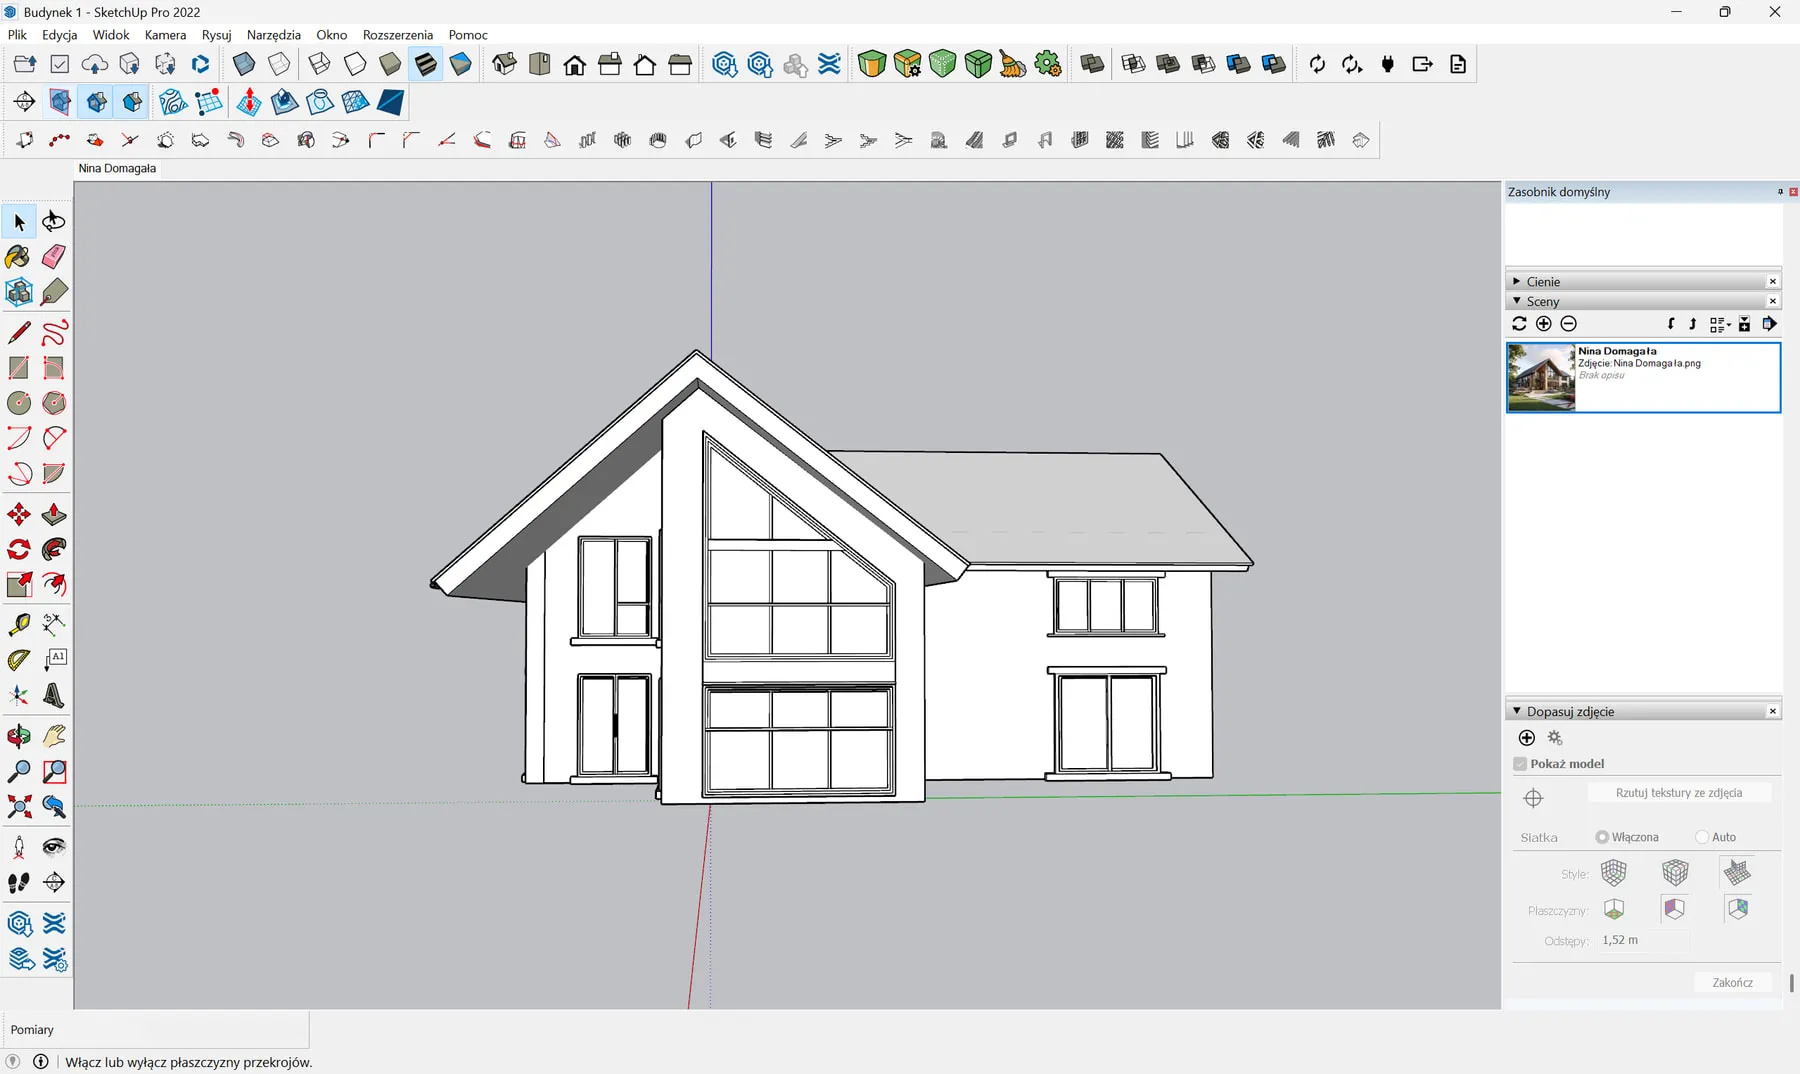Select the Auto grid radio button
This screenshot has height=1074, width=1800.
pos(1702,837)
